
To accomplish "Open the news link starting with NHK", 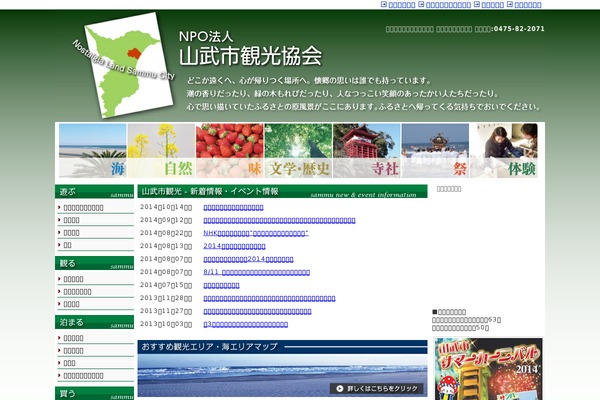I will 256,233.
